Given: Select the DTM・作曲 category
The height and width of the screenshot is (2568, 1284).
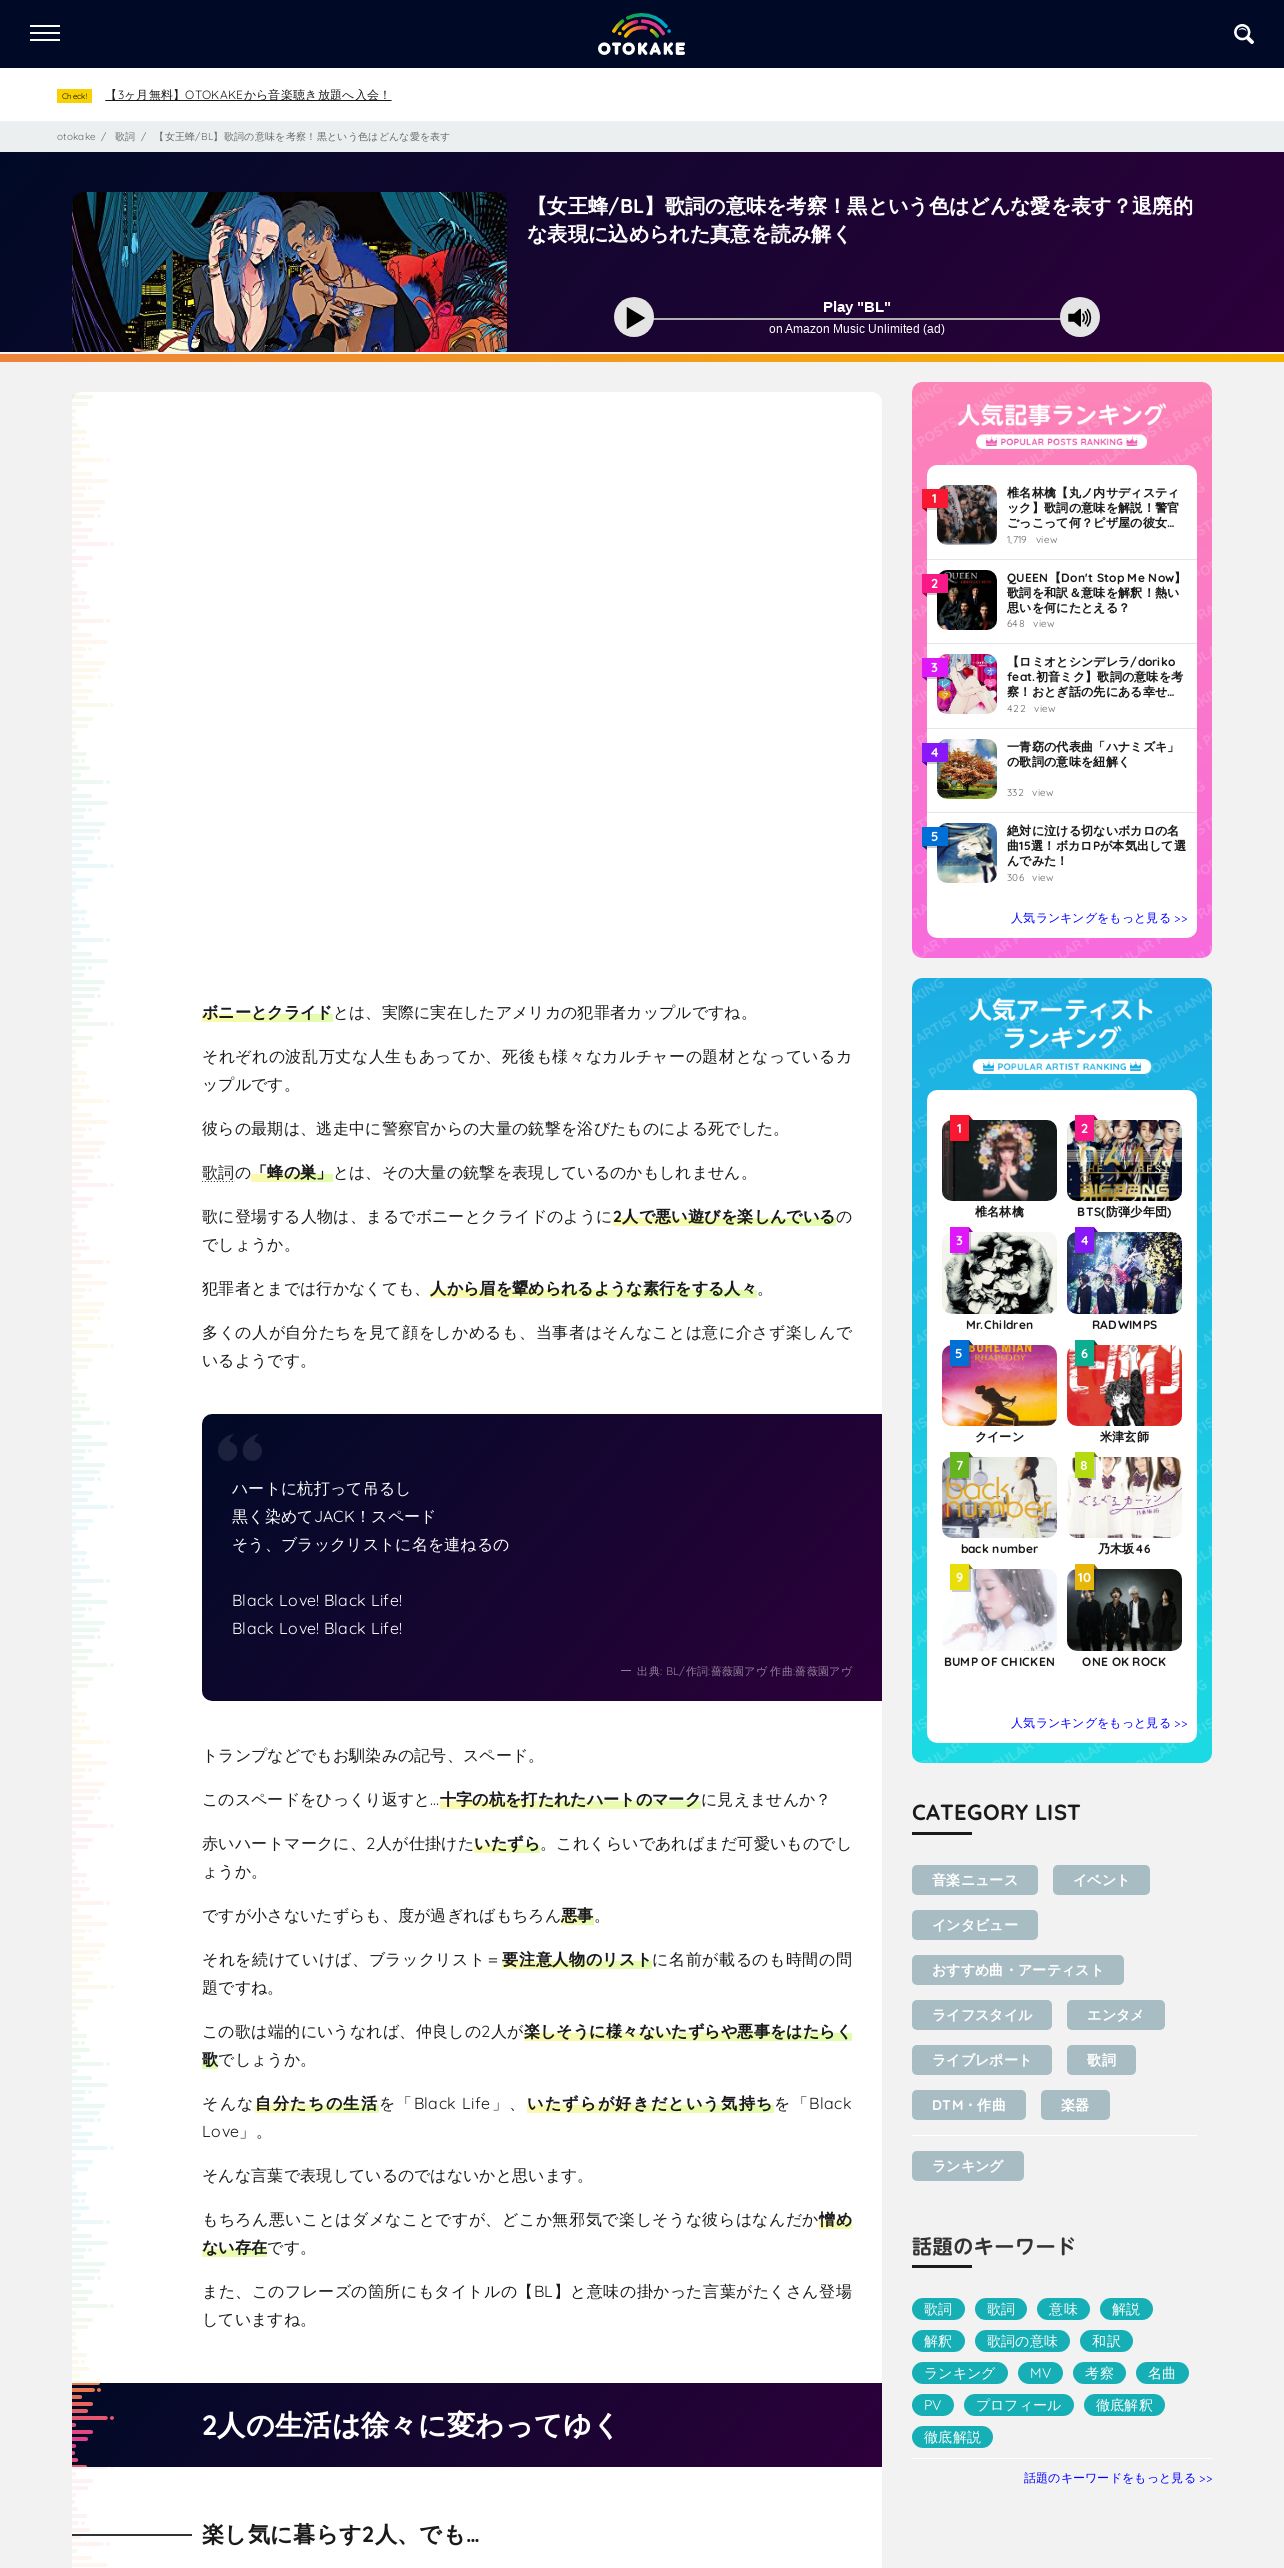Looking at the screenshot, I should click(968, 2105).
